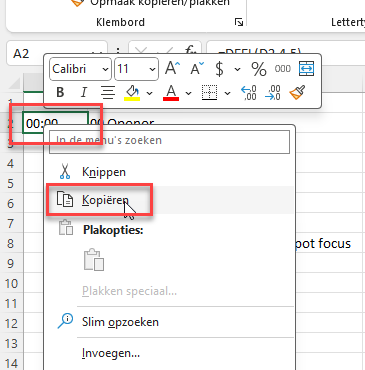Click the format painter brush icon
Viewport: 365px width, 370px height.
click(x=297, y=93)
